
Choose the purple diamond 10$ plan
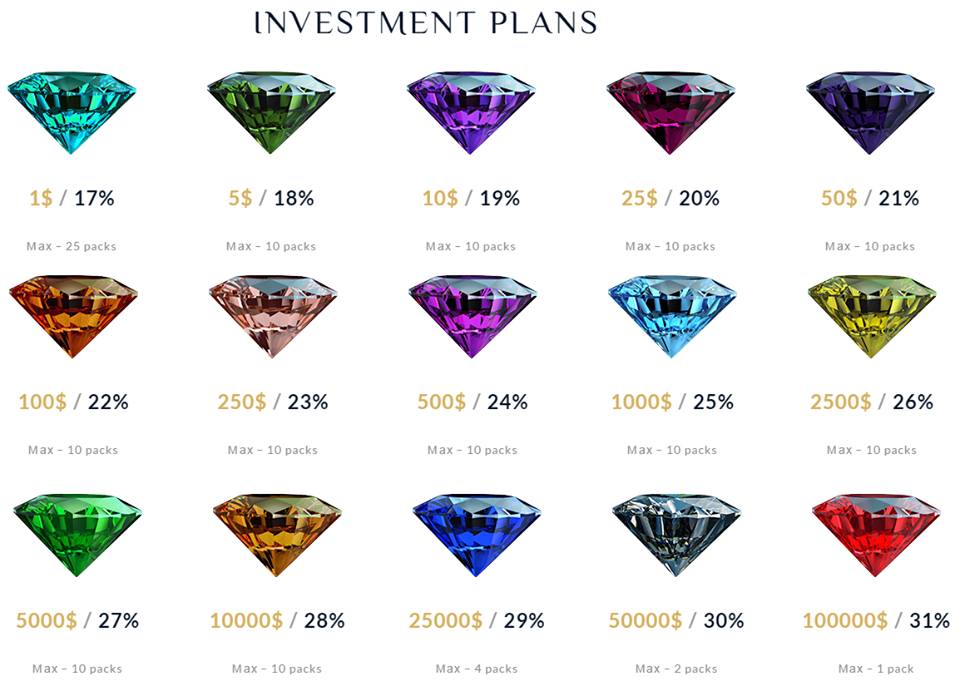click(471, 113)
